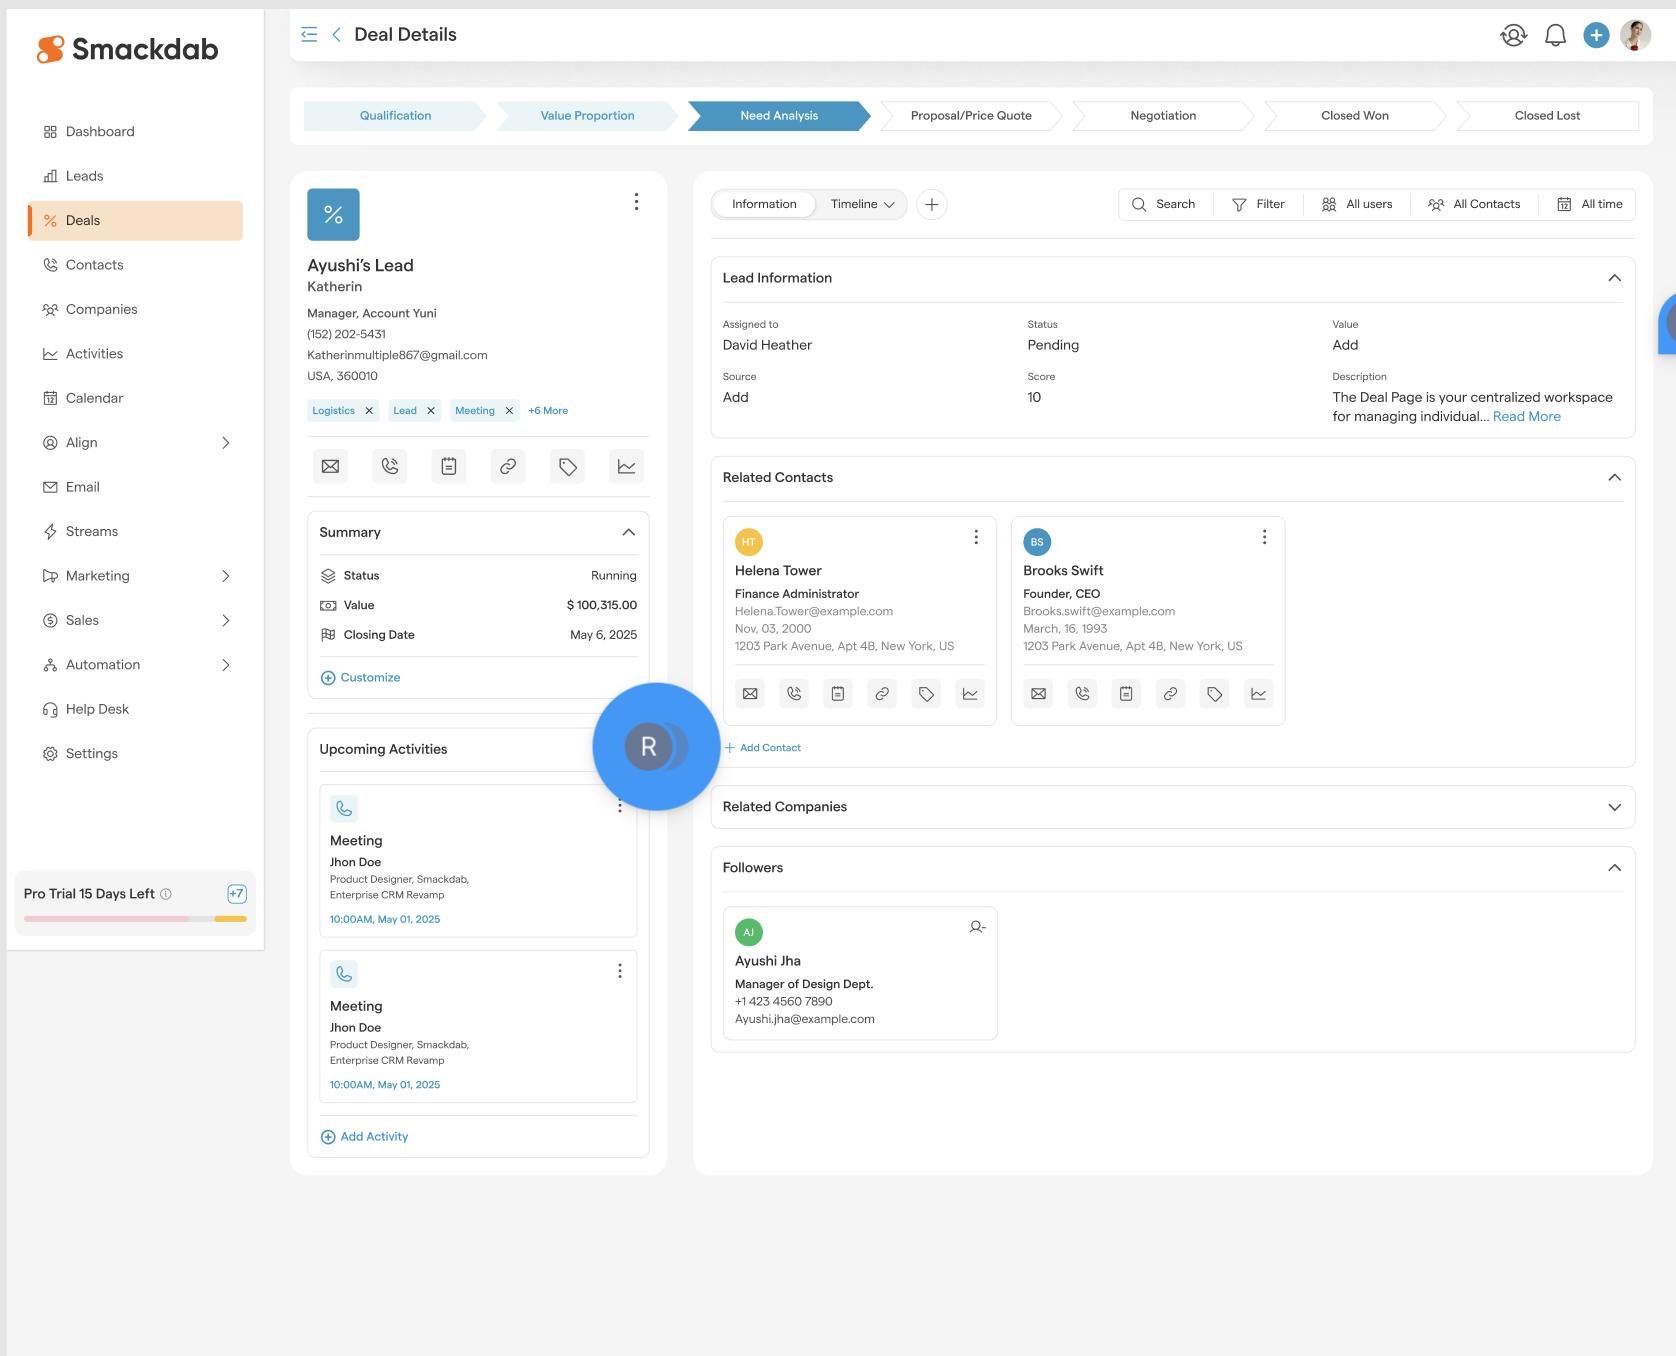The height and width of the screenshot is (1356, 1676).
Task: Click Read More in the description
Action: [1526, 417]
